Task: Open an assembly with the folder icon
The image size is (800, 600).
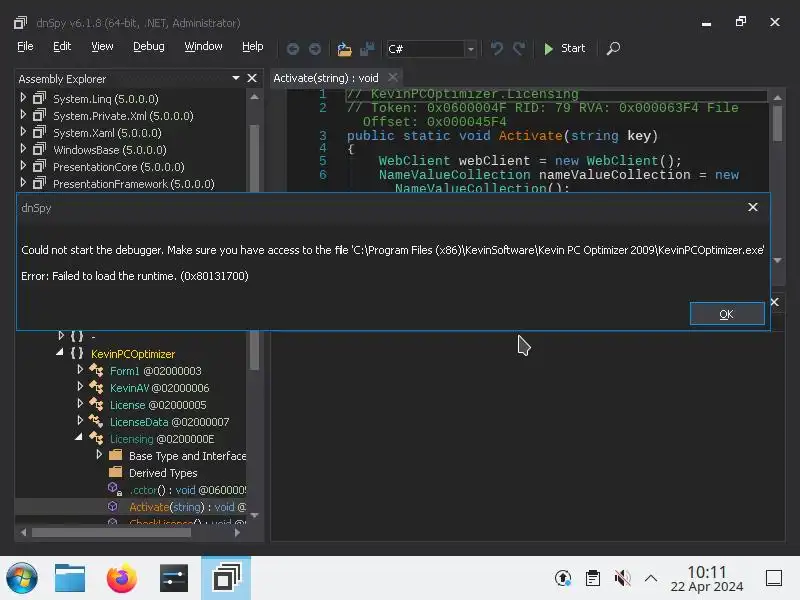Action: [344, 49]
